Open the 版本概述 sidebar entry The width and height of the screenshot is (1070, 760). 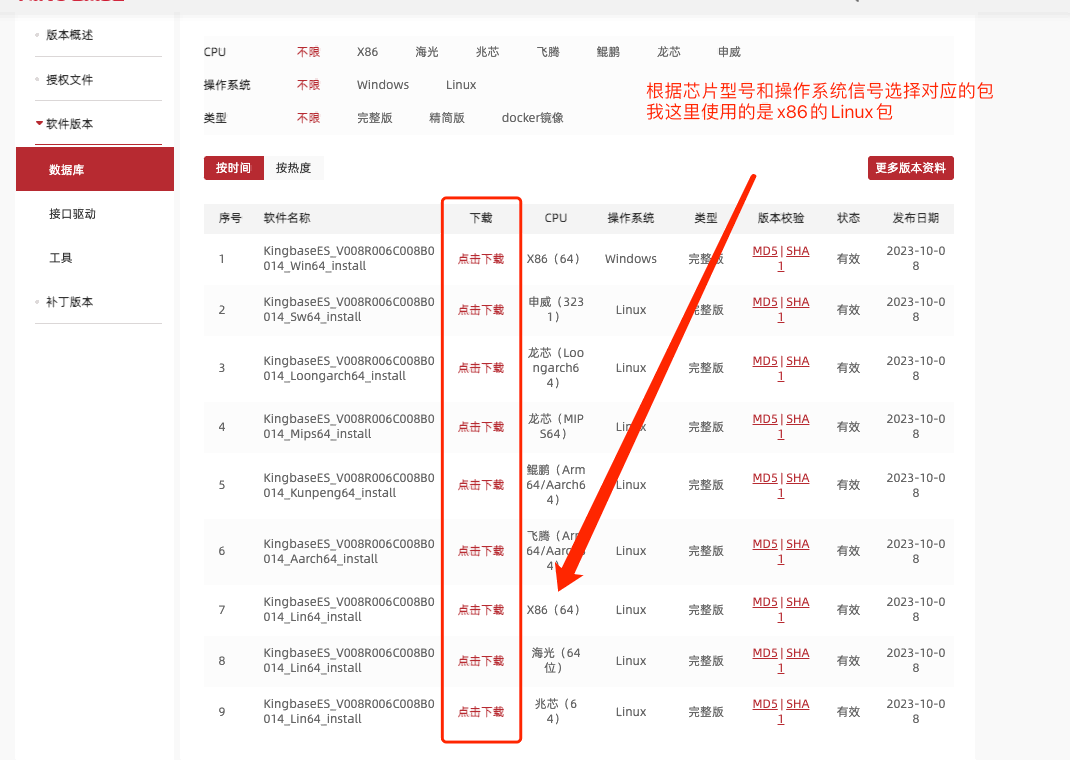(x=69, y=35)
